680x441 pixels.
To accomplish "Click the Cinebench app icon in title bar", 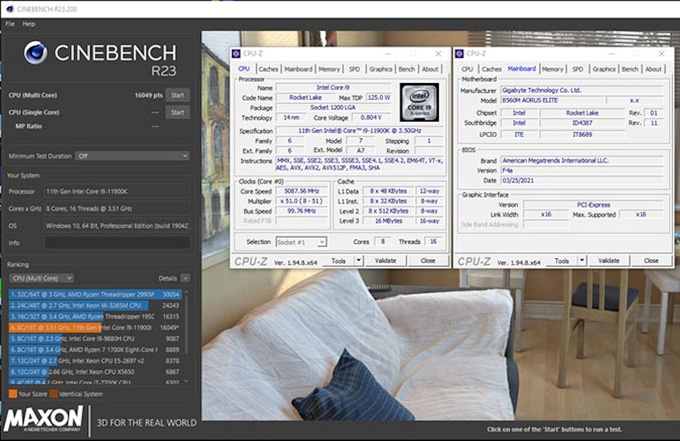I will pyautogui.click(x=10, y=9).
